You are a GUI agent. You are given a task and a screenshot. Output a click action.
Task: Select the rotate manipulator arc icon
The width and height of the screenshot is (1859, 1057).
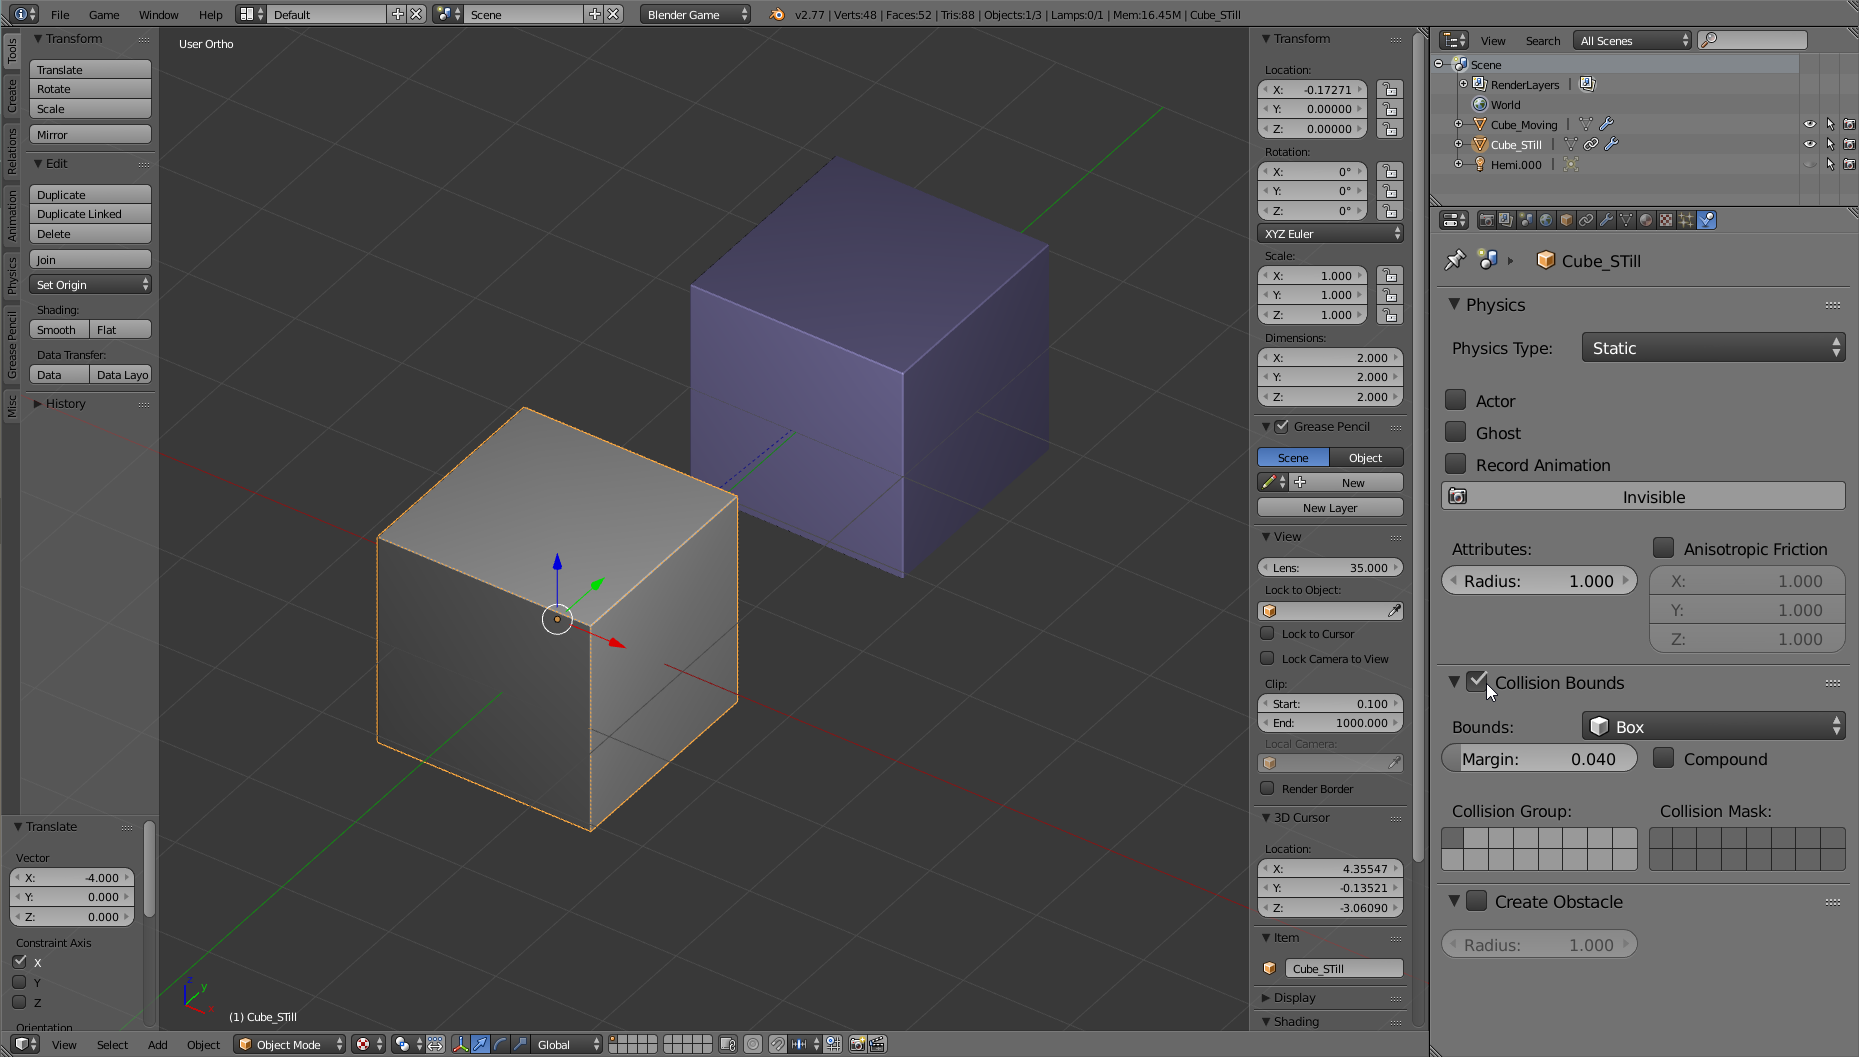pos(500,1044)
